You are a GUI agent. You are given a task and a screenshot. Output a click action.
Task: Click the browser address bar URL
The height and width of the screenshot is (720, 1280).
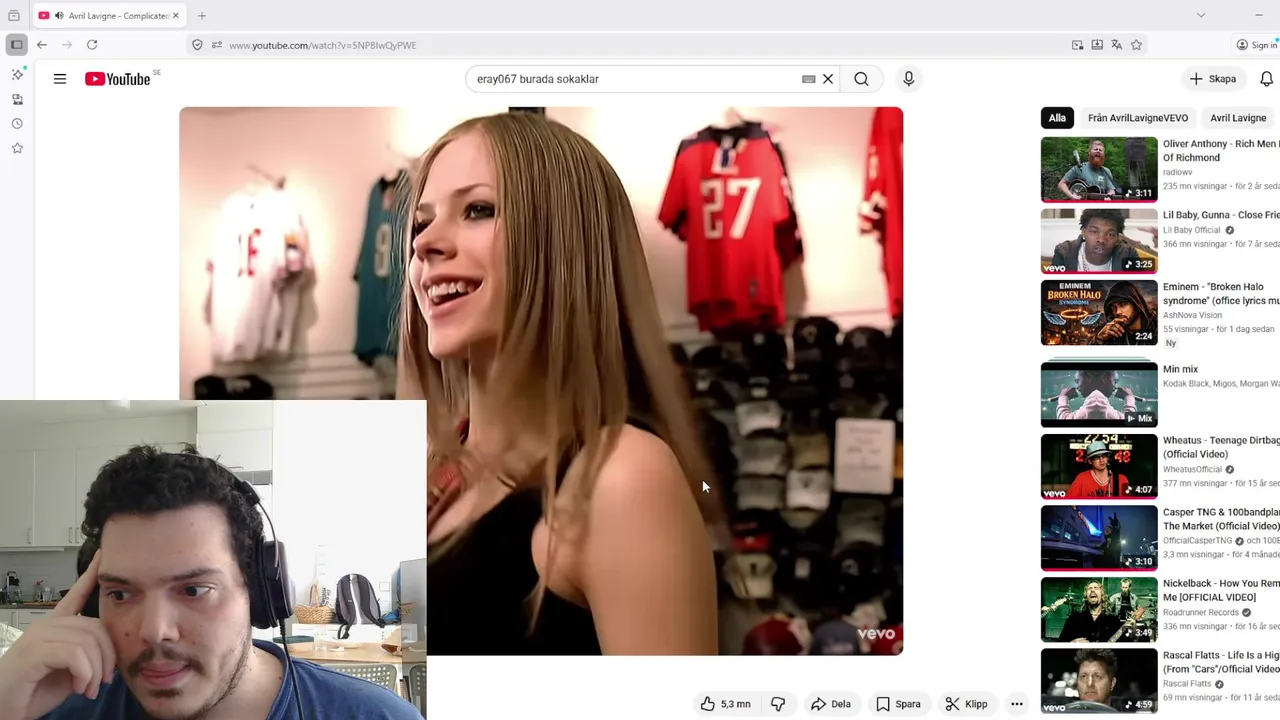(322, 45)
